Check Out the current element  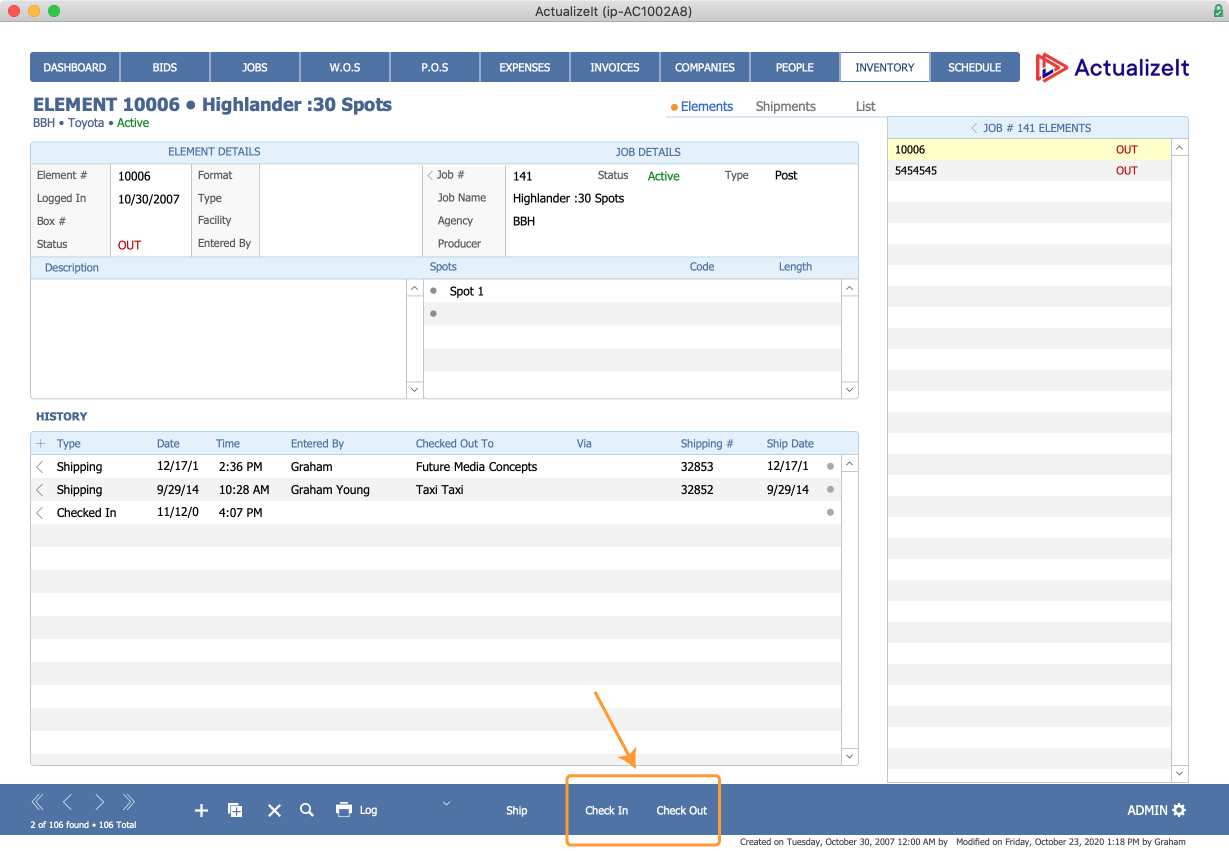pos(681,810)
